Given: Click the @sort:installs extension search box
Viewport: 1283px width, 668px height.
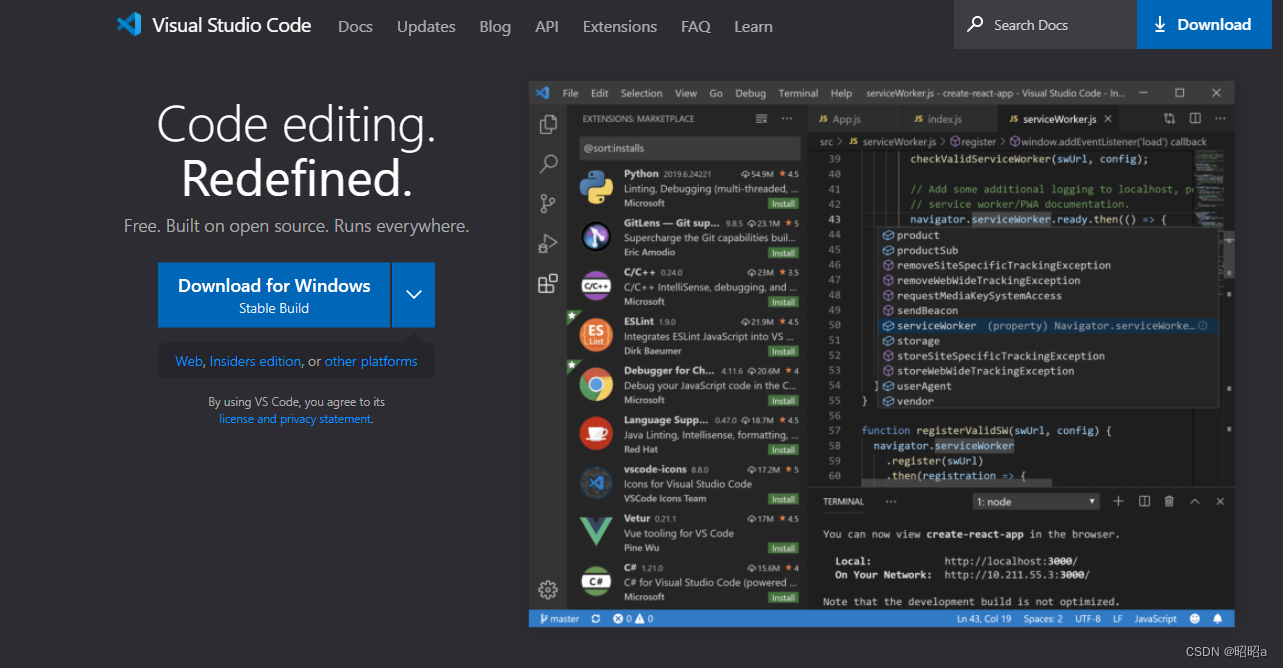Looking at the screenshot, I should point(689,148).
